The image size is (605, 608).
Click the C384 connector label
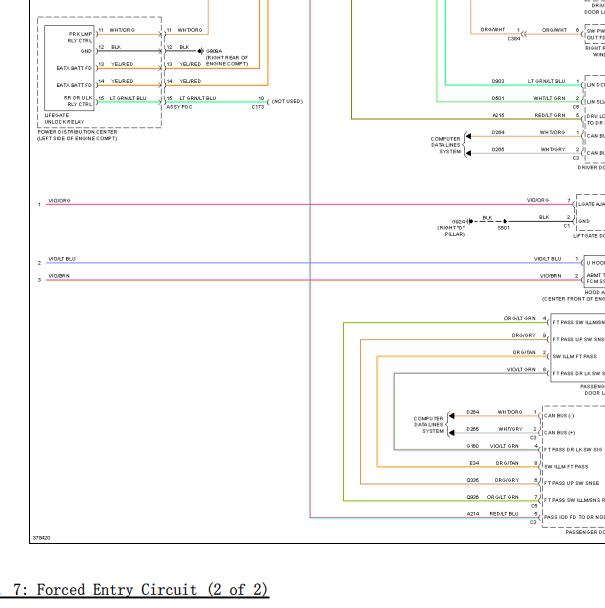point(514,39)
